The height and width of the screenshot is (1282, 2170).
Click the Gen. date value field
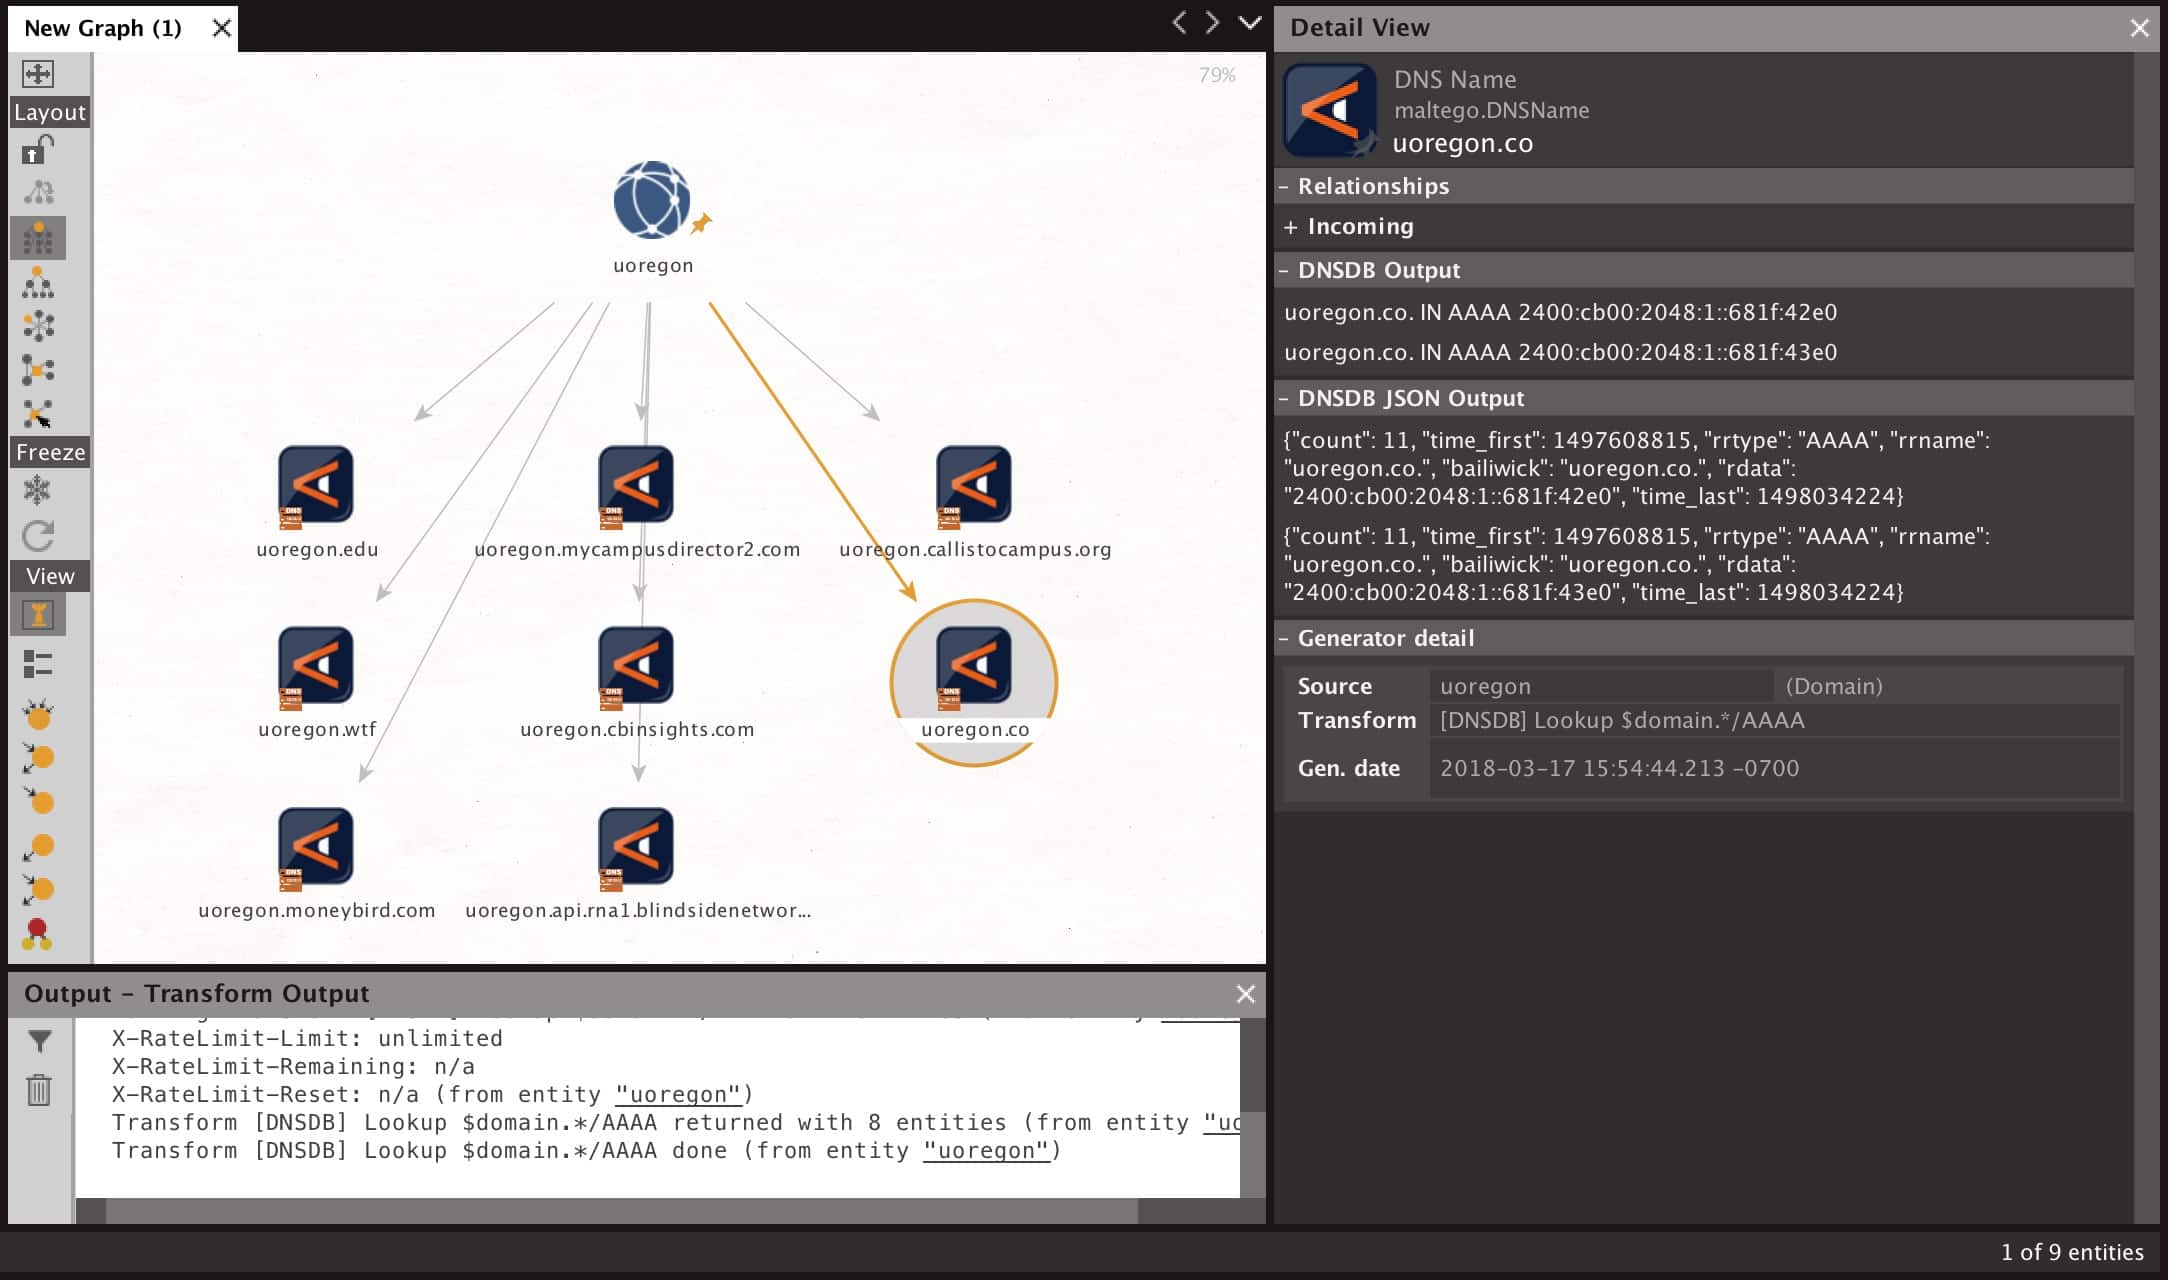(1775, 769)
